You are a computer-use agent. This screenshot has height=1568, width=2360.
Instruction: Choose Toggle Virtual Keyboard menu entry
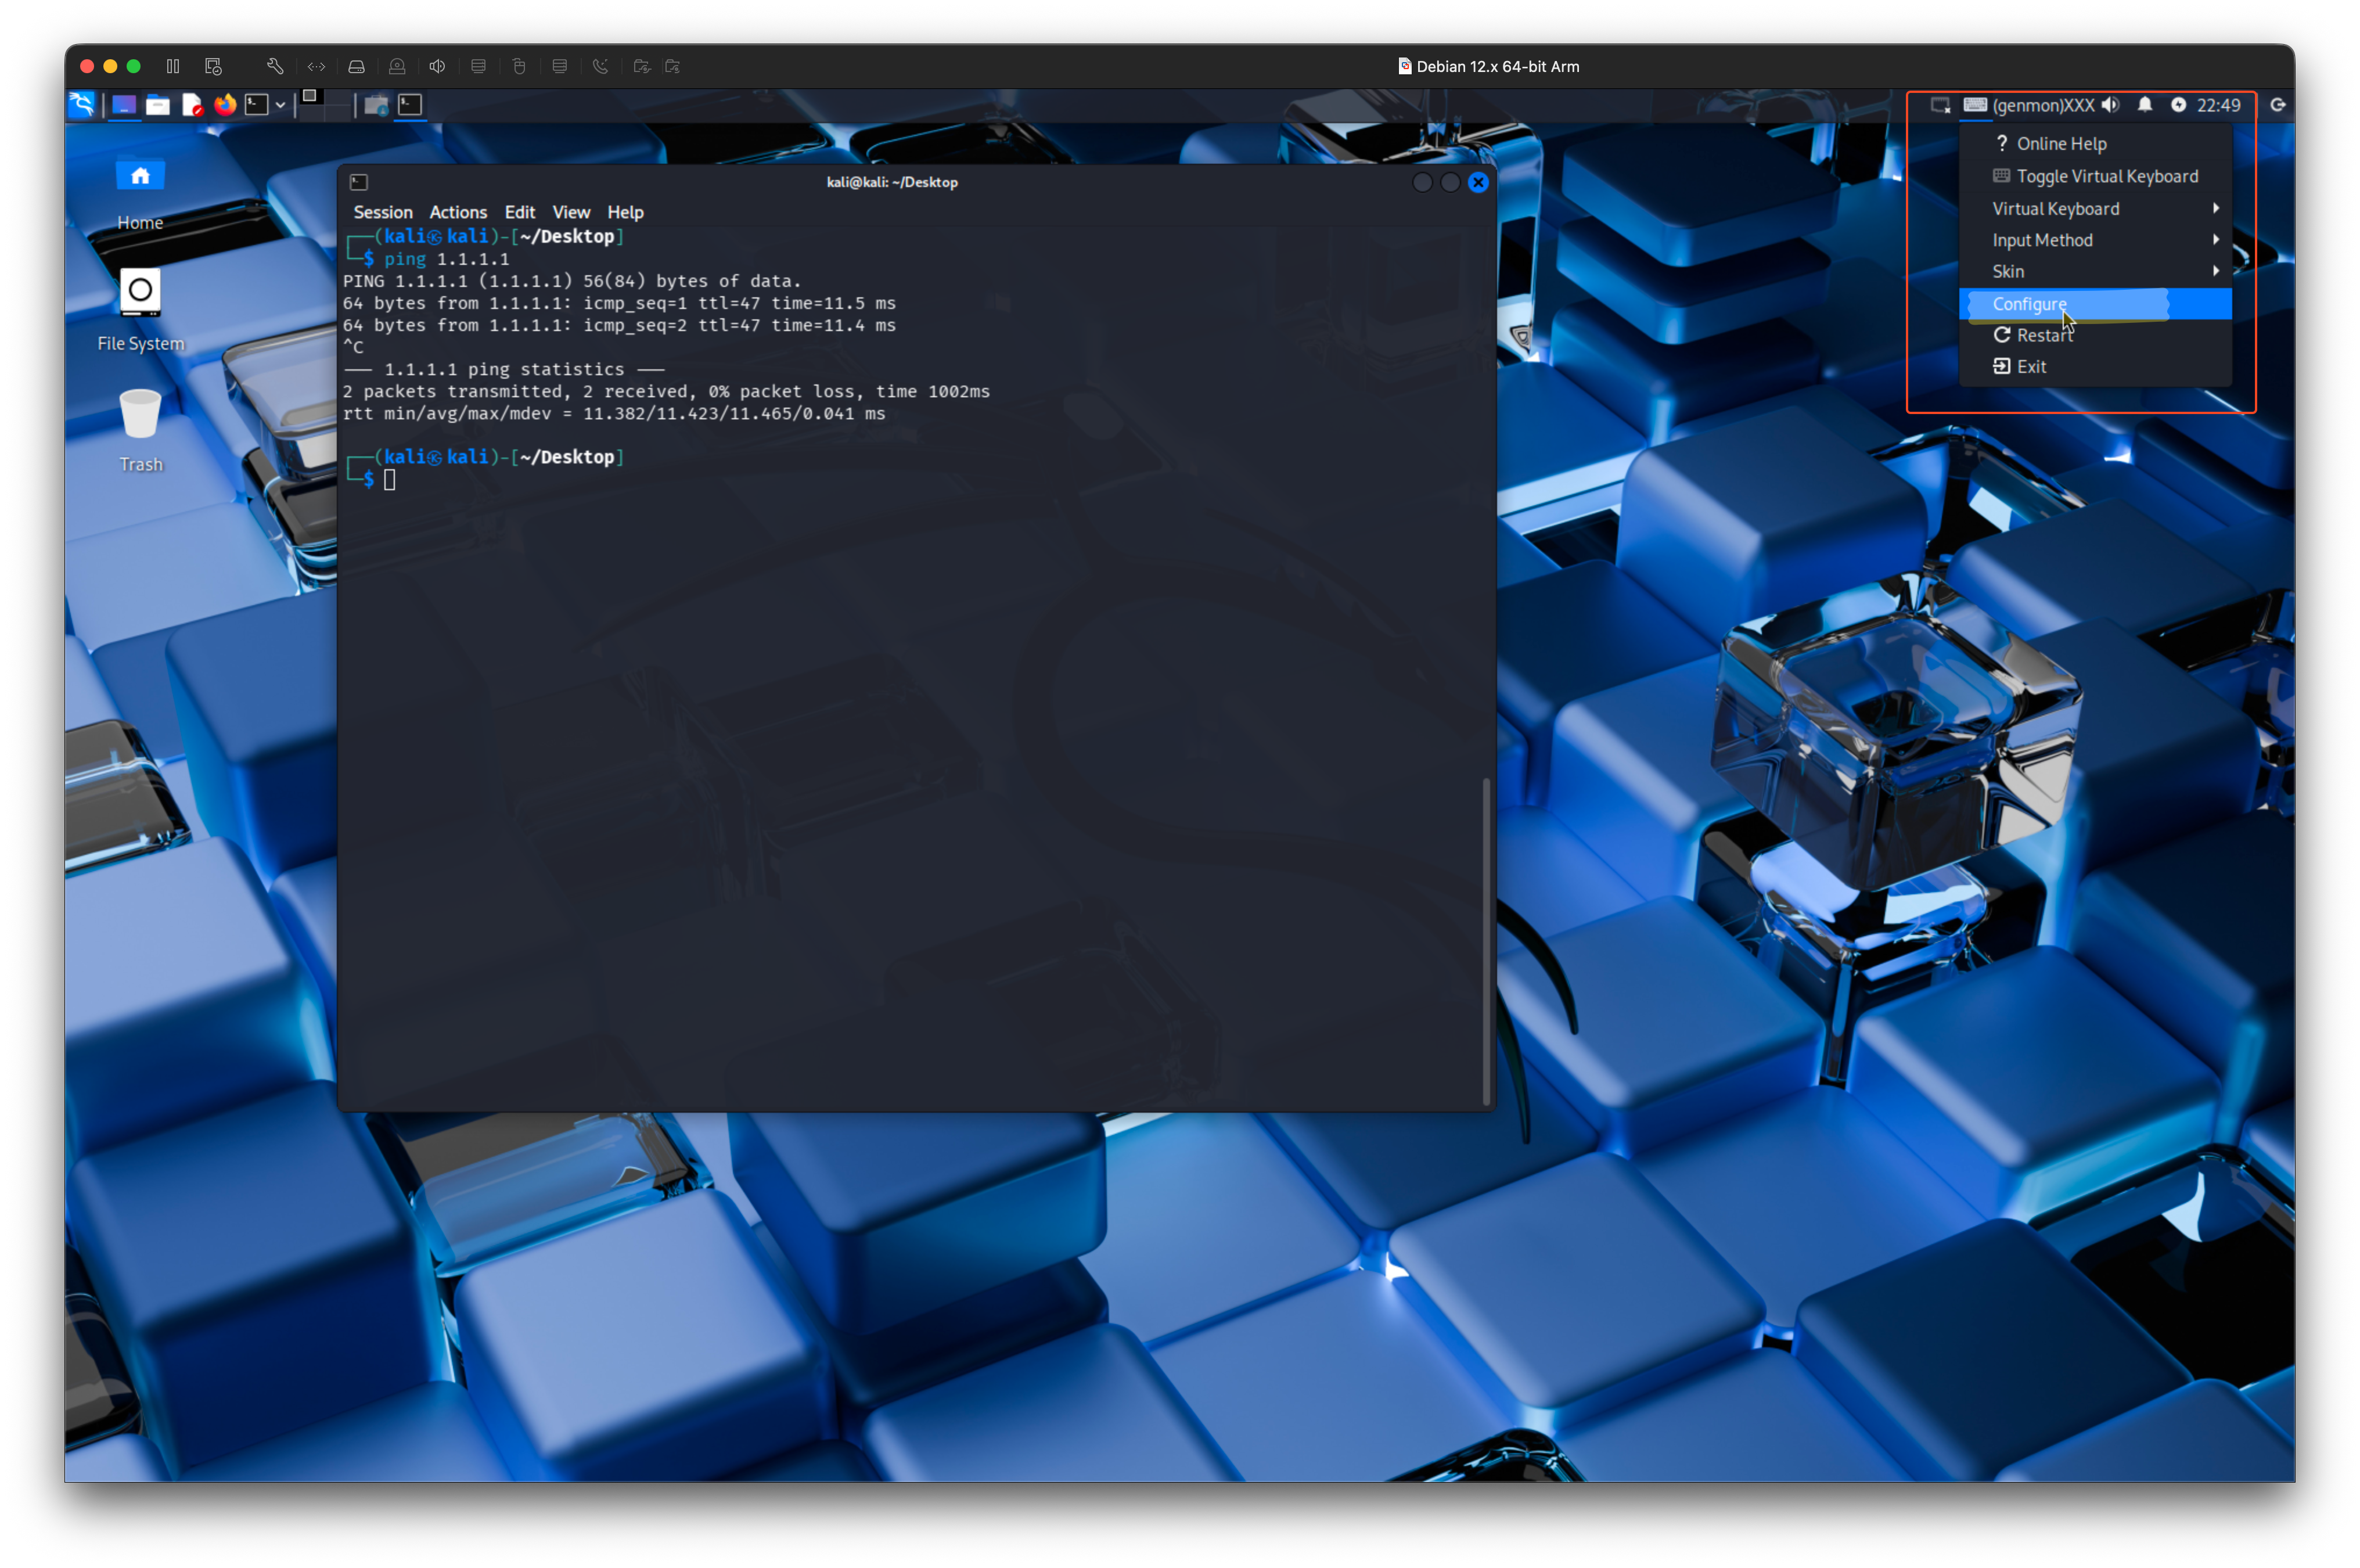[x=2095, y=176]
